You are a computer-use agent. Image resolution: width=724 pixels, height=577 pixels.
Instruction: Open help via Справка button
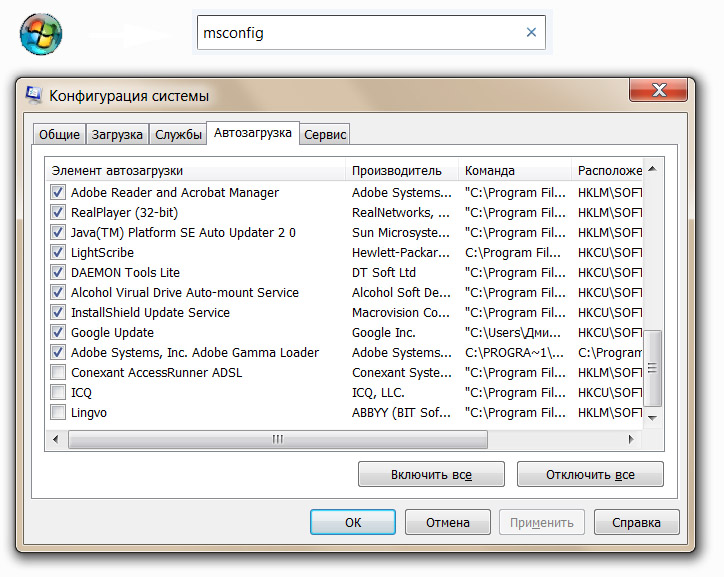tap(636, 522)
